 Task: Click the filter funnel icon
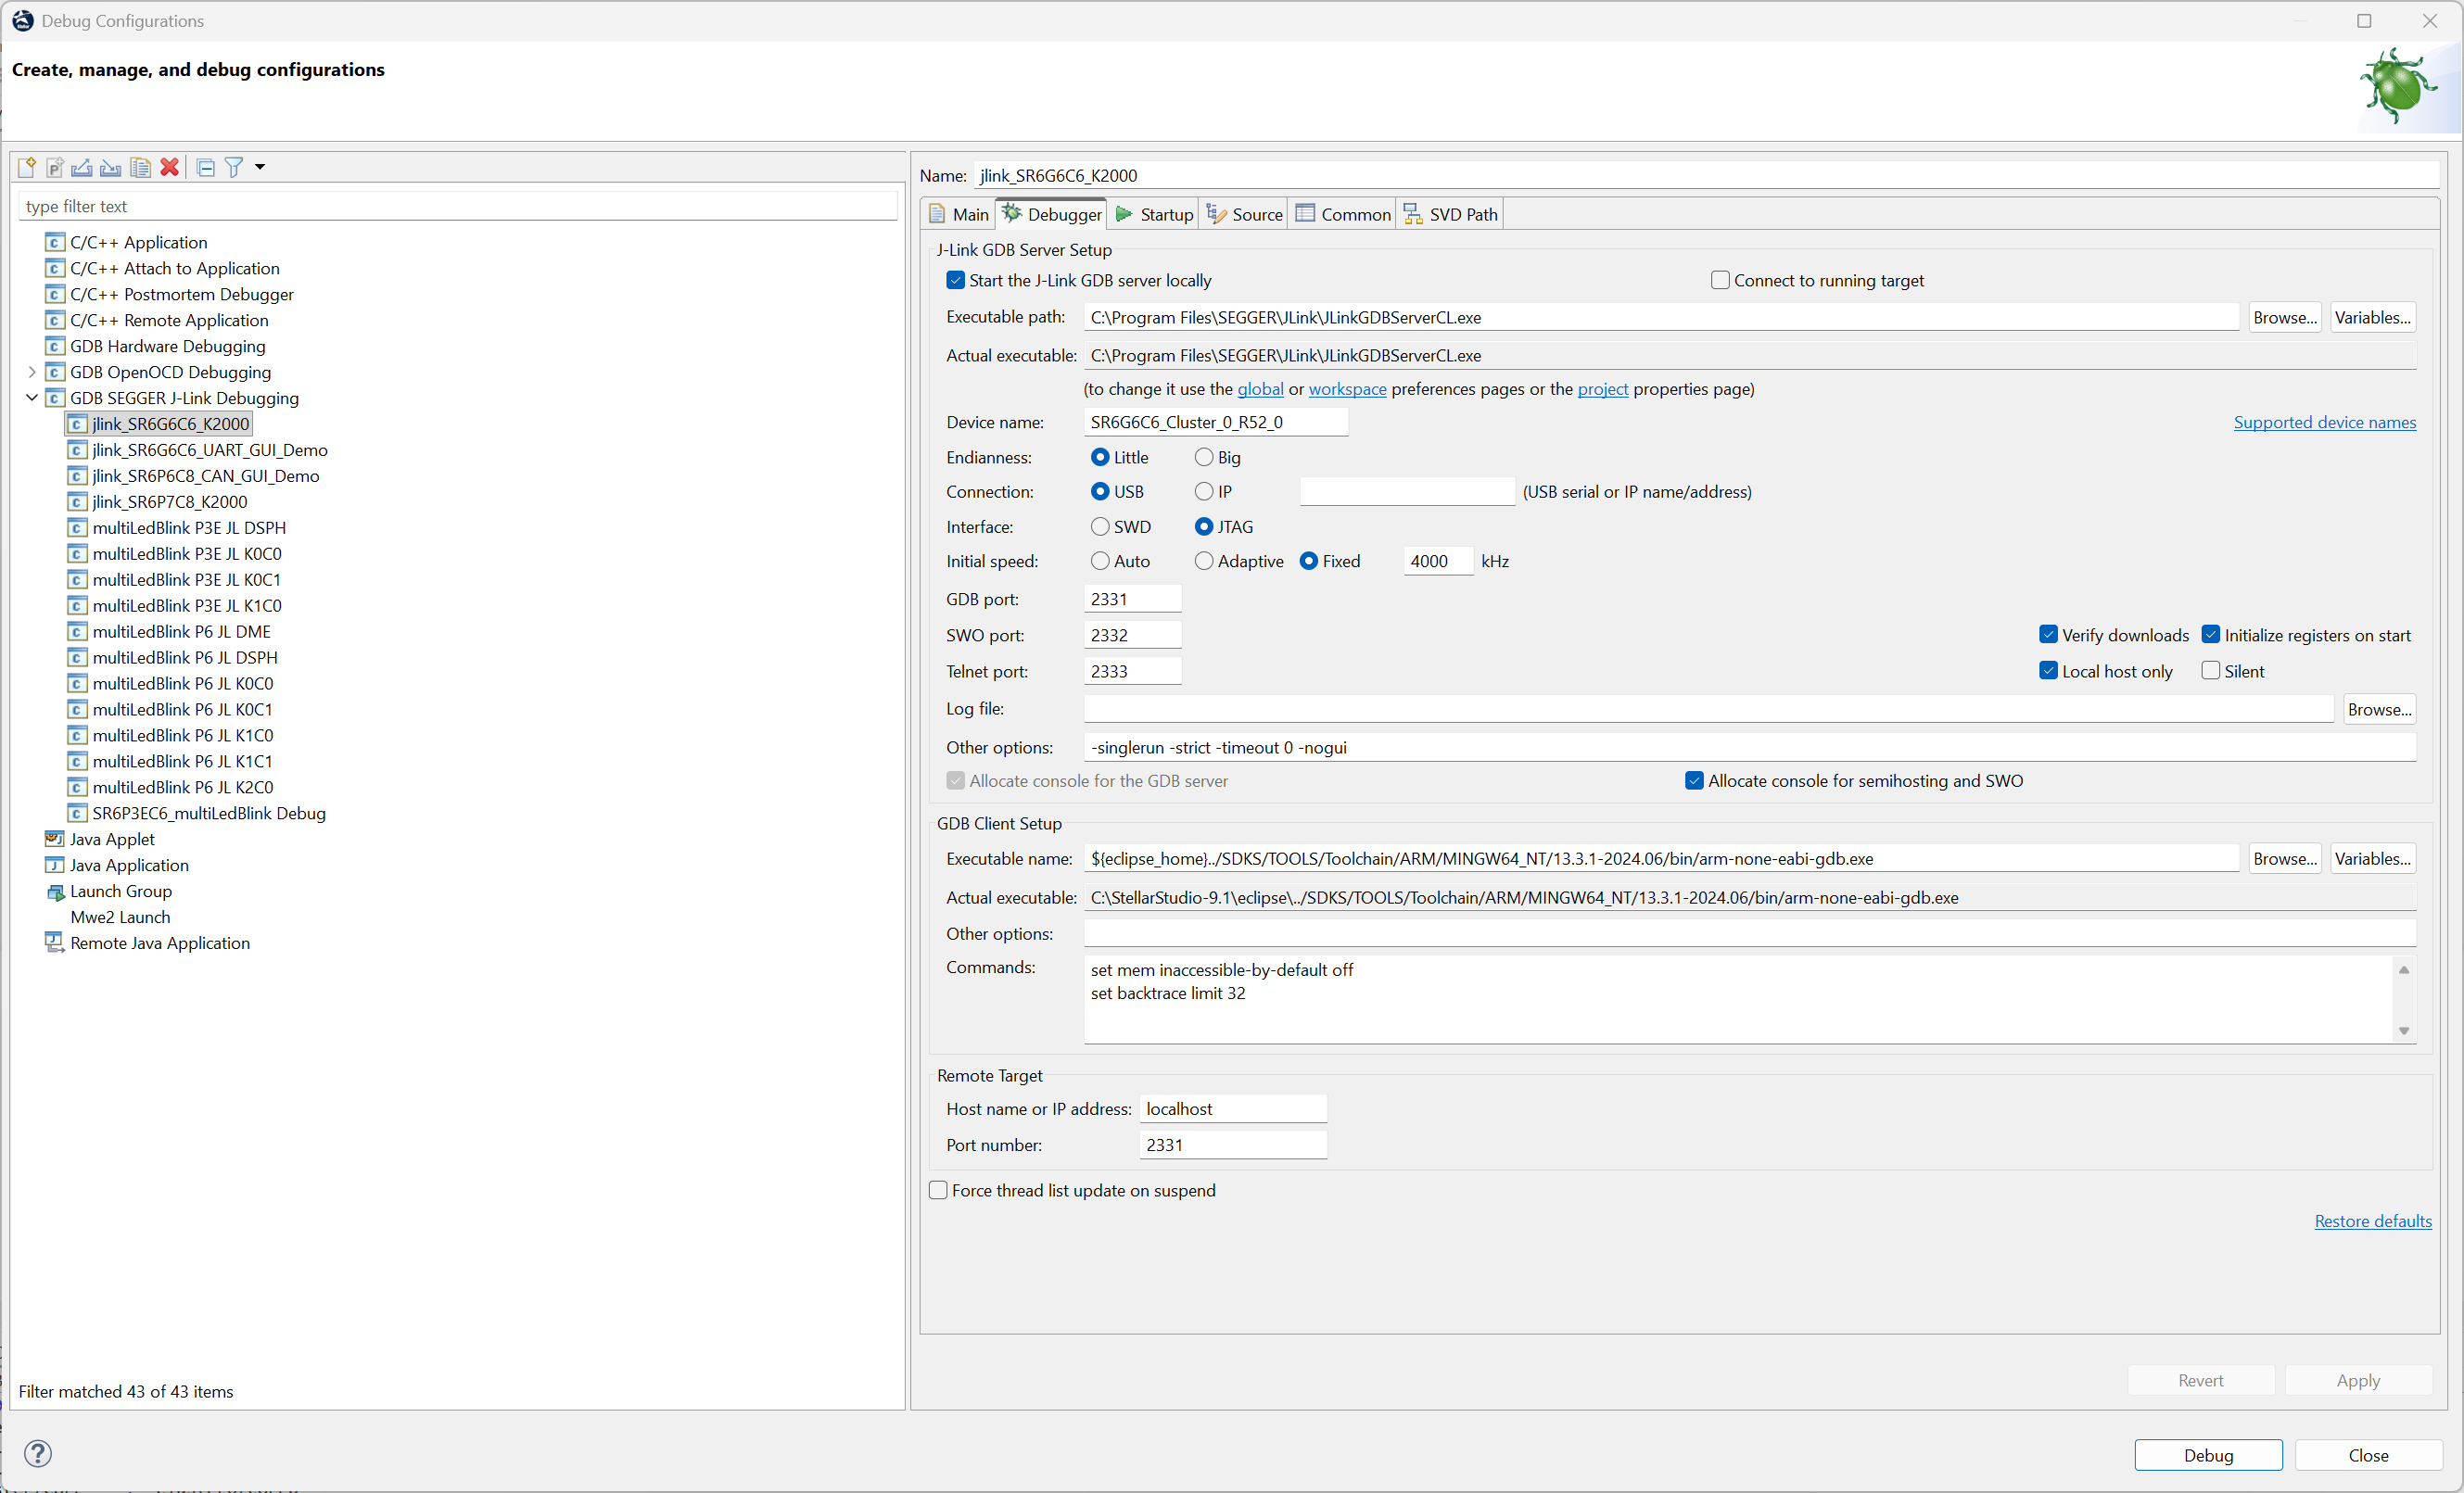pyautogui.click(x=234, y=167)
